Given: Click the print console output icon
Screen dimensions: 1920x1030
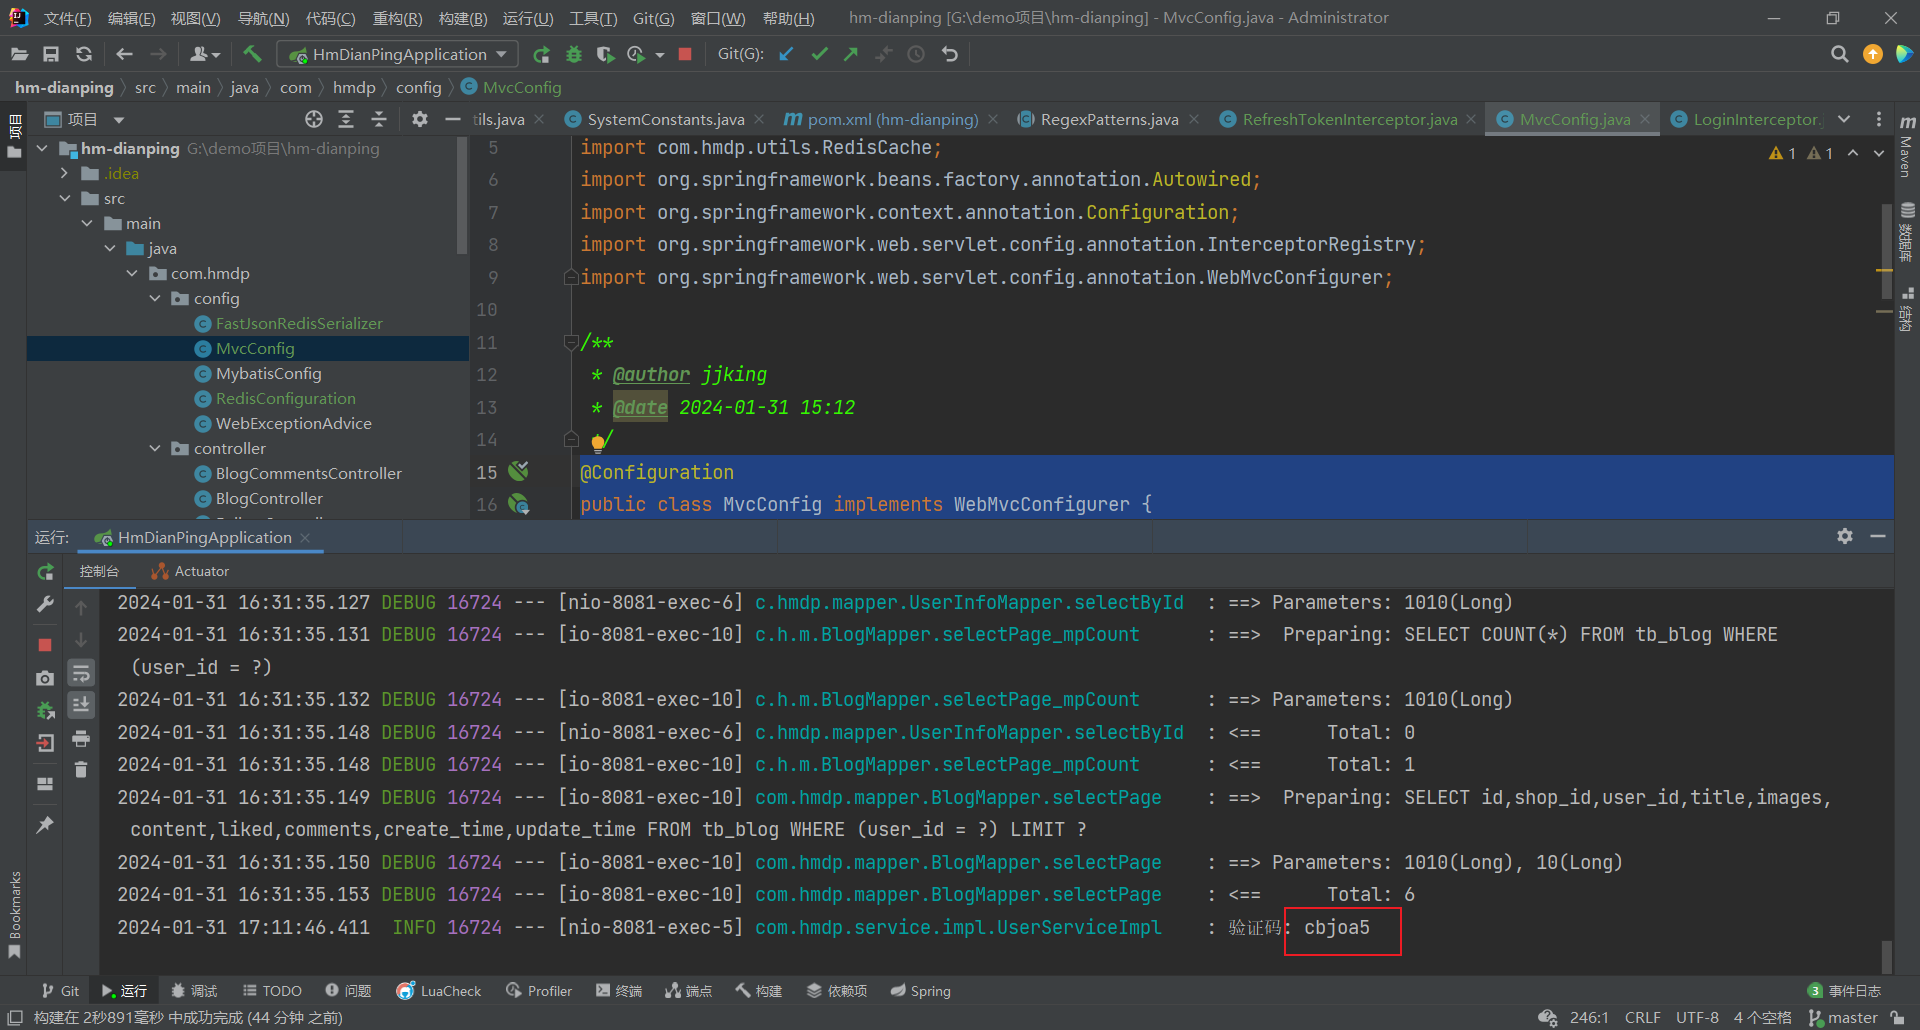Looking at the screenshot, I should tap(81, 739).
